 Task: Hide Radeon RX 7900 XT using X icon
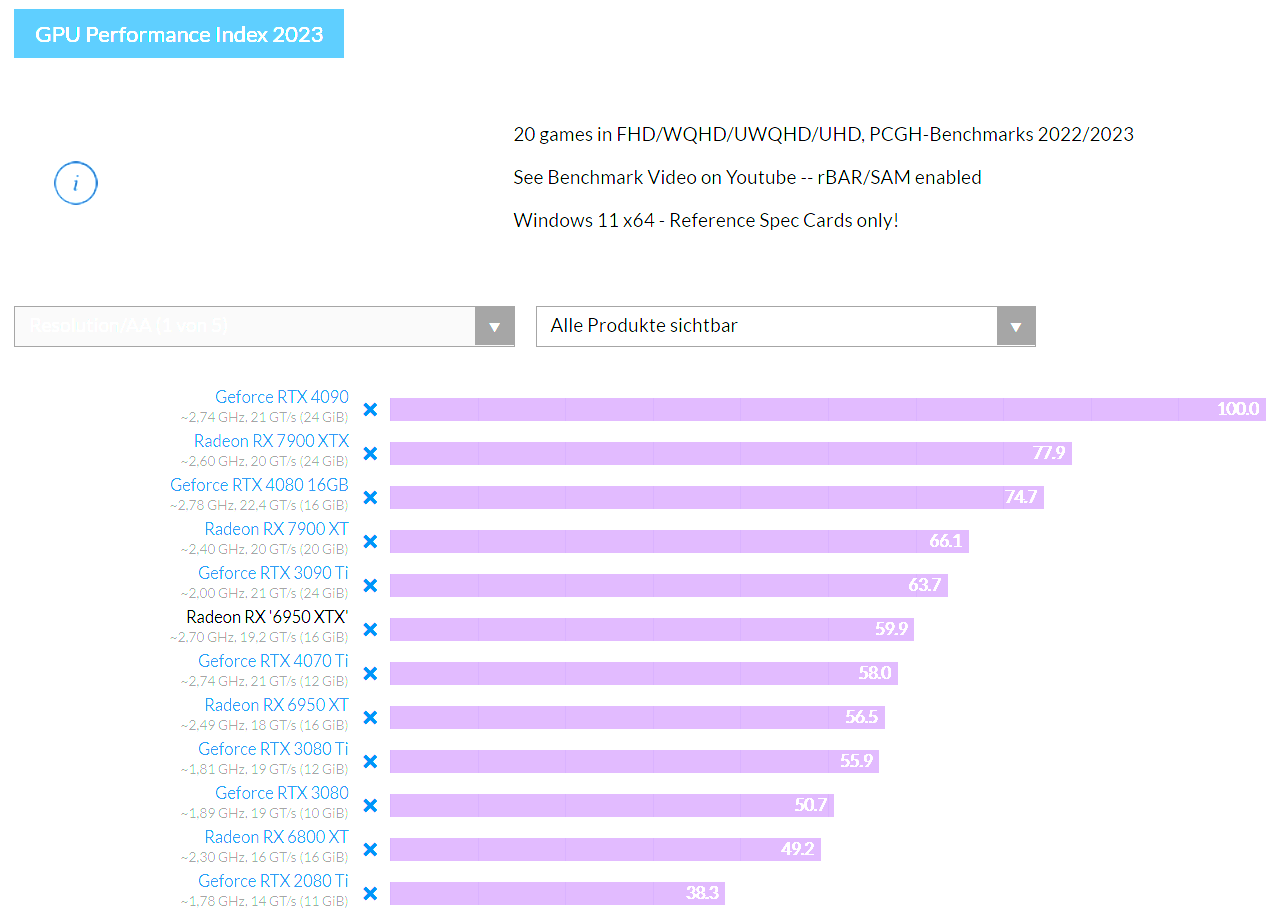tap(370, 541)
